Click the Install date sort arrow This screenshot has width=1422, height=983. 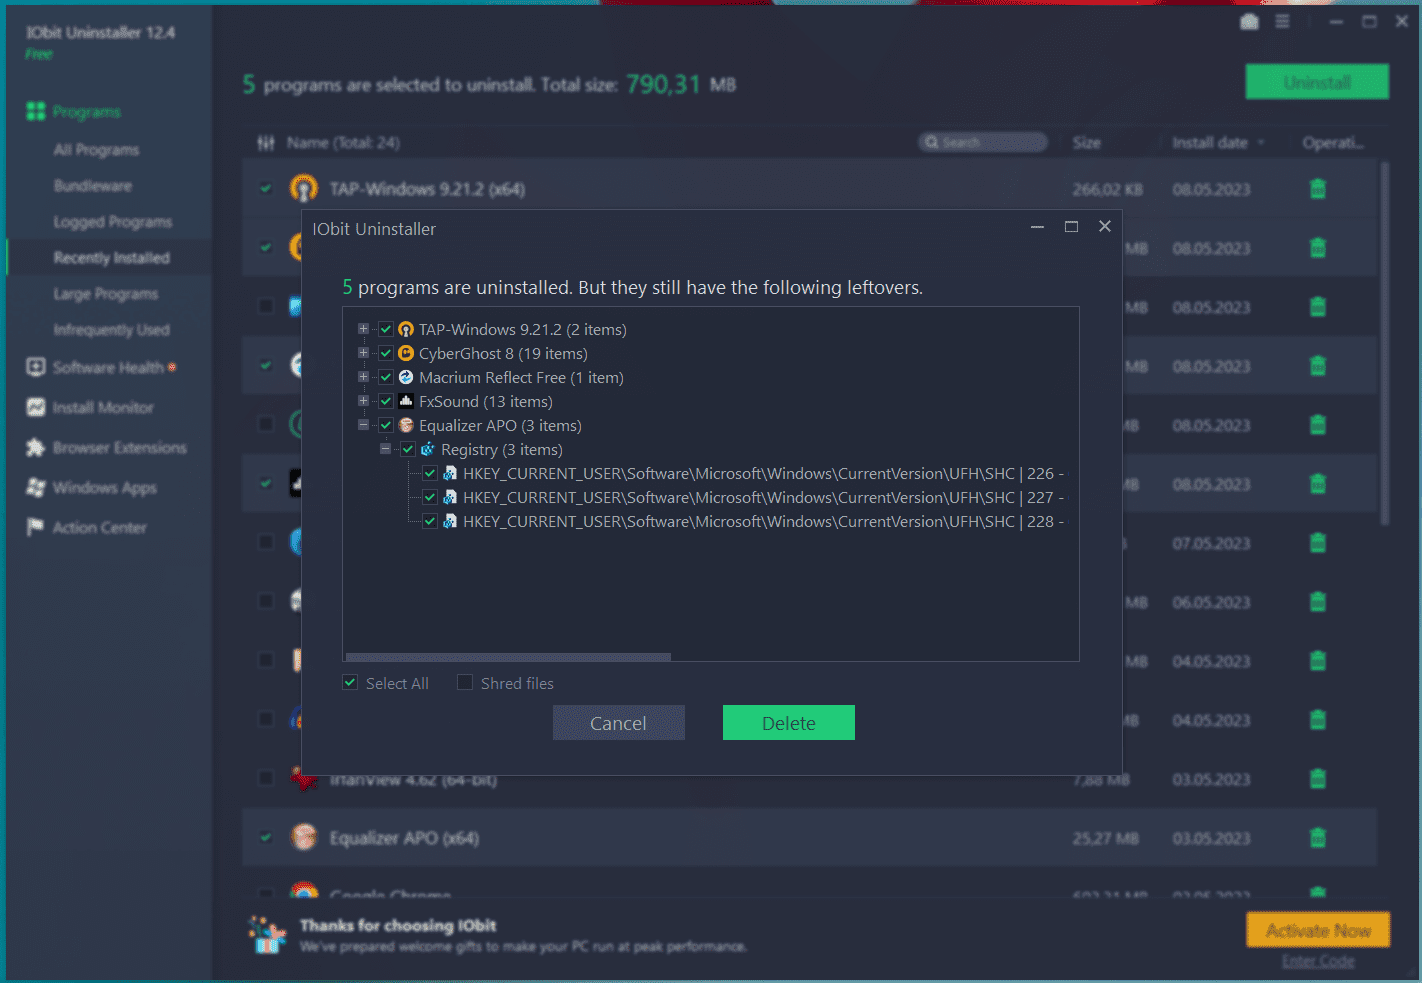pyautogui.click(x=1261, y=143)
